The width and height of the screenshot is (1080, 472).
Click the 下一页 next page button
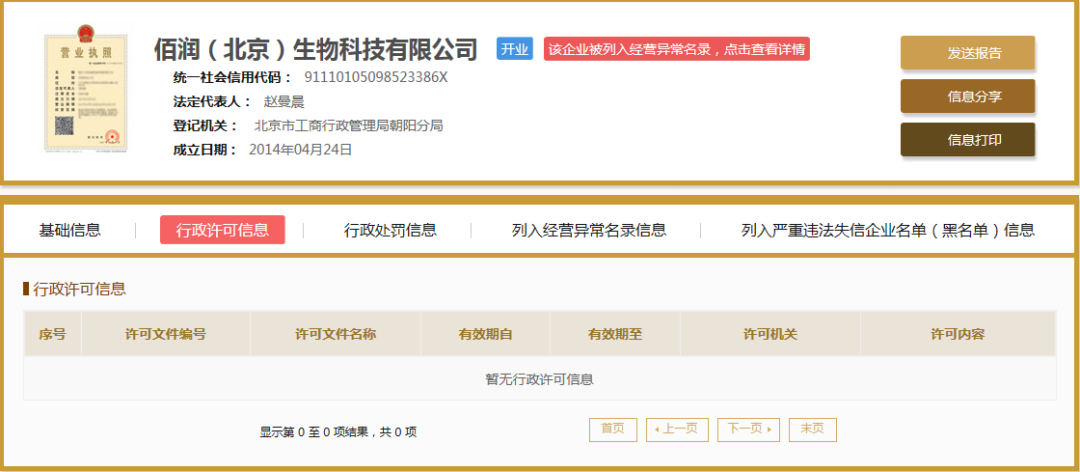point(748,429)
